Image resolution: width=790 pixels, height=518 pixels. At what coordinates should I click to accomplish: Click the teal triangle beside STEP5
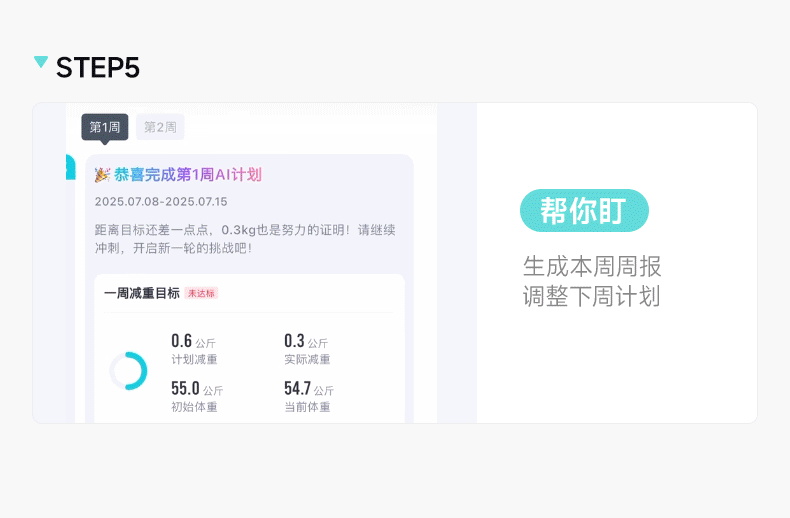[x=41, y=63]
